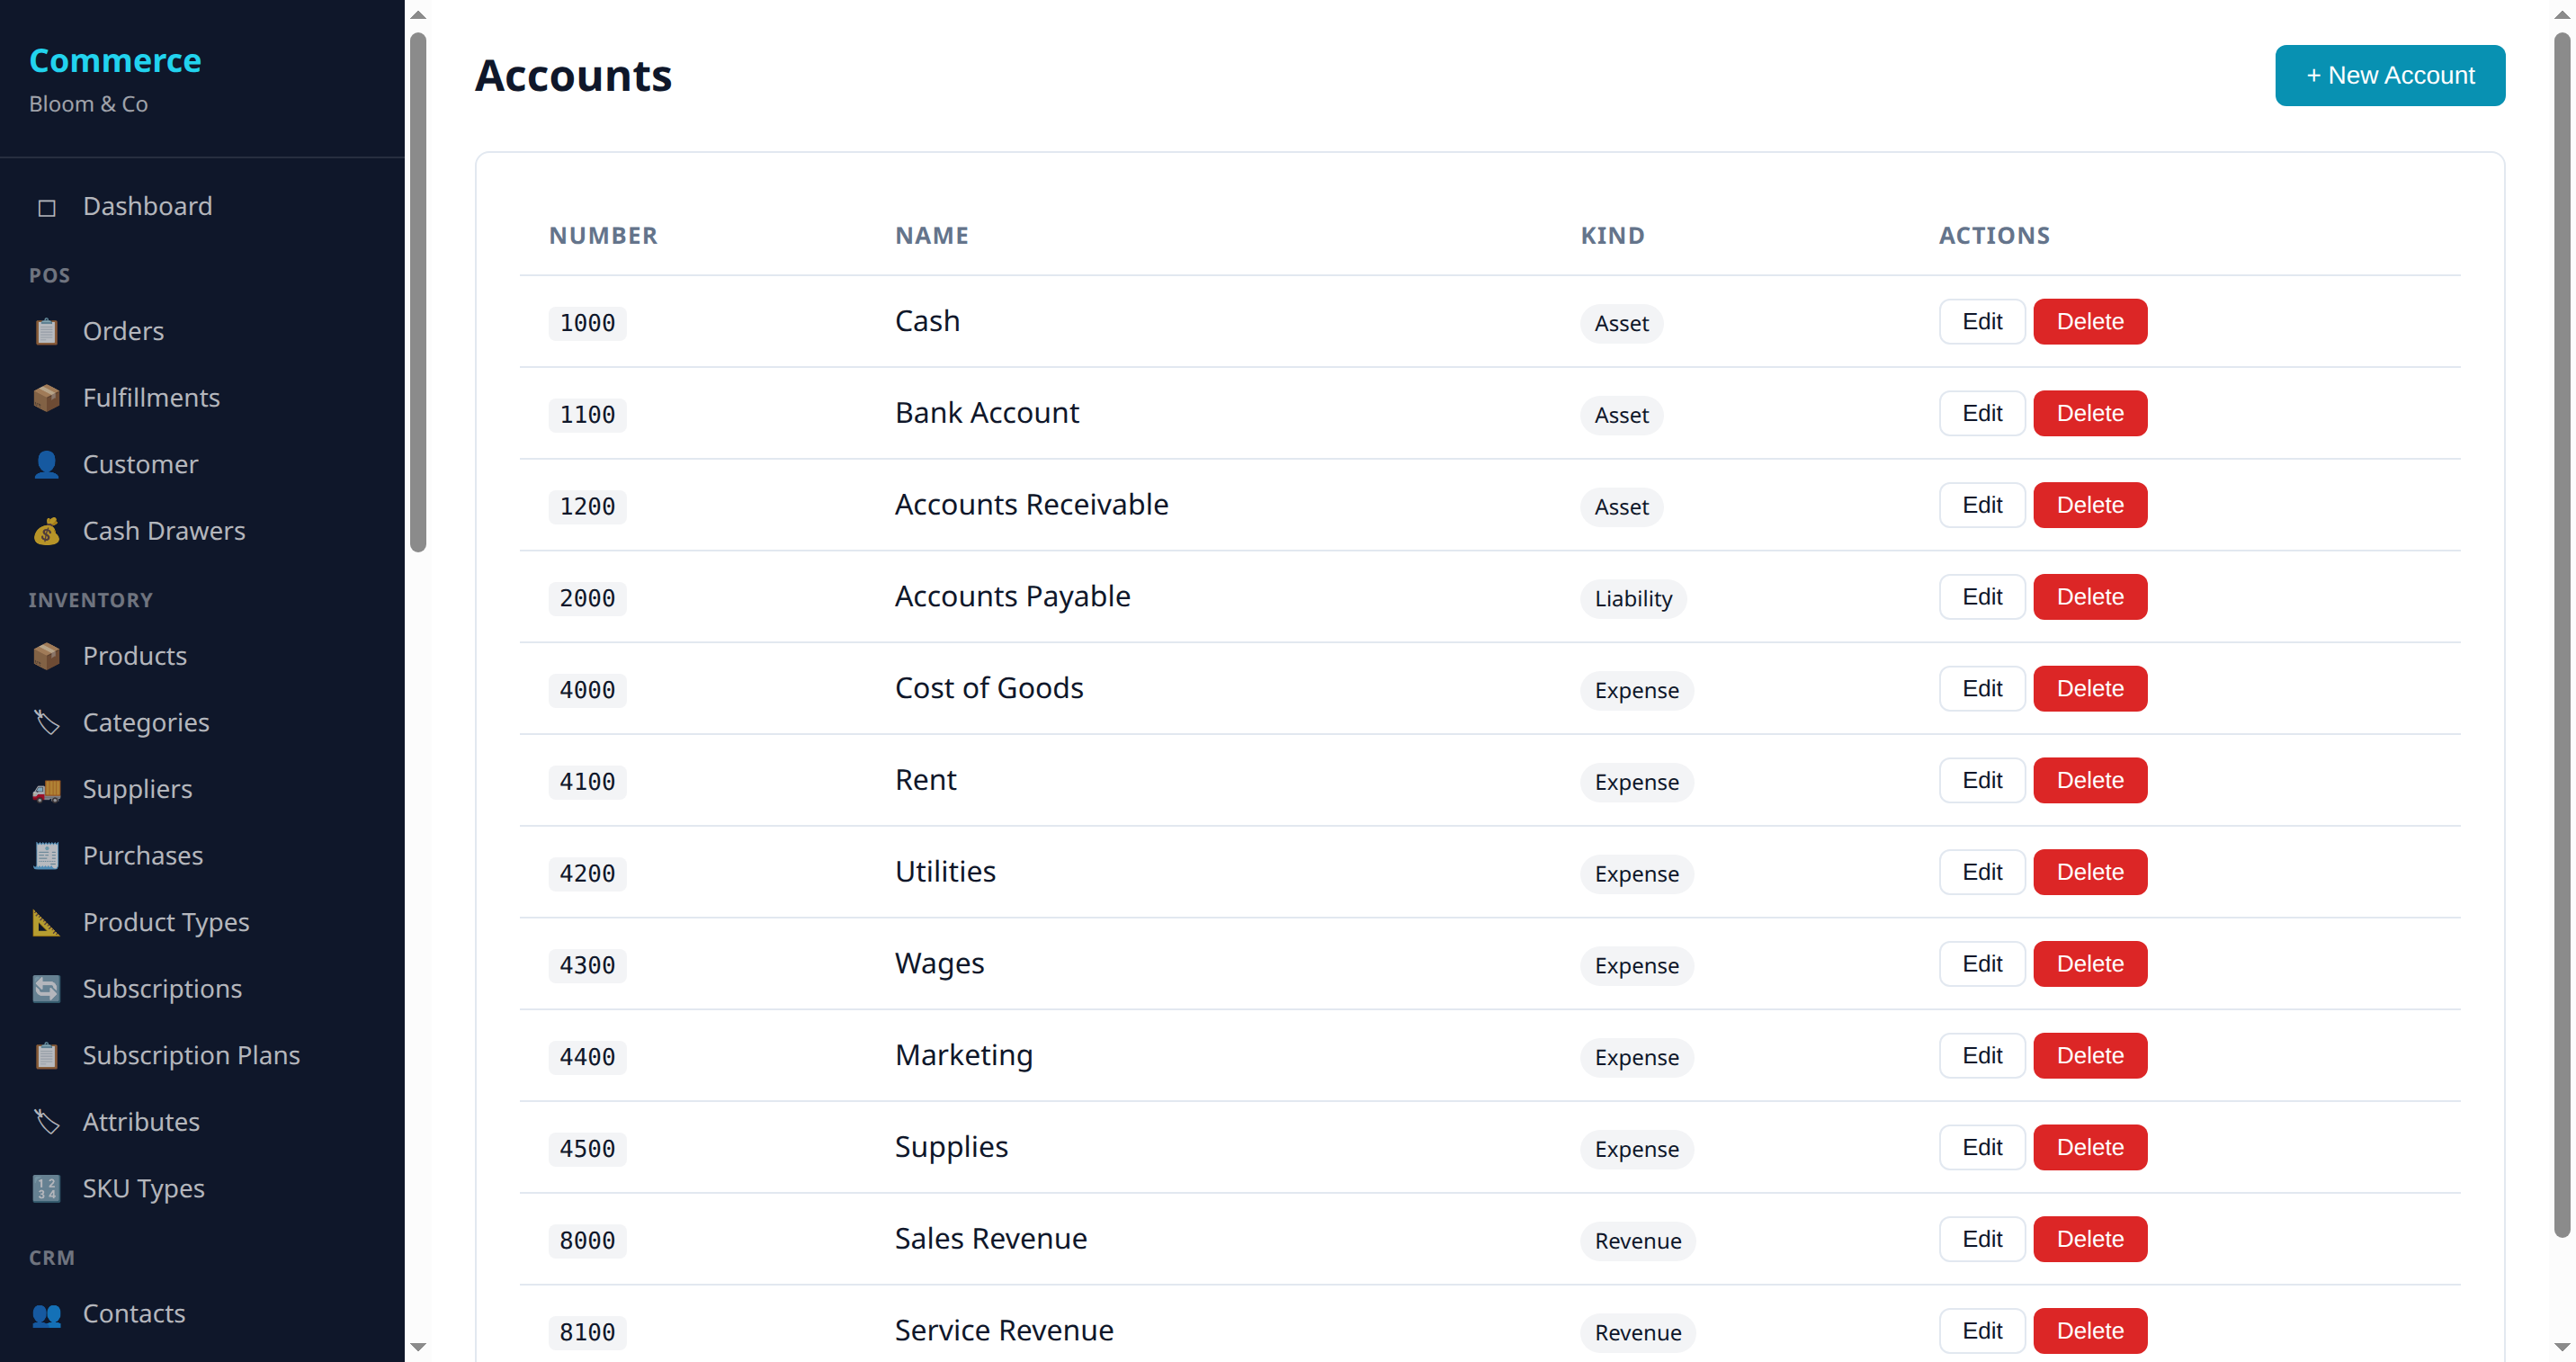The height and width of the screenshot is (1362, 2576).
Task: Click the Subscriptions refresh arrows icon
Action: [x=46, y=989]
